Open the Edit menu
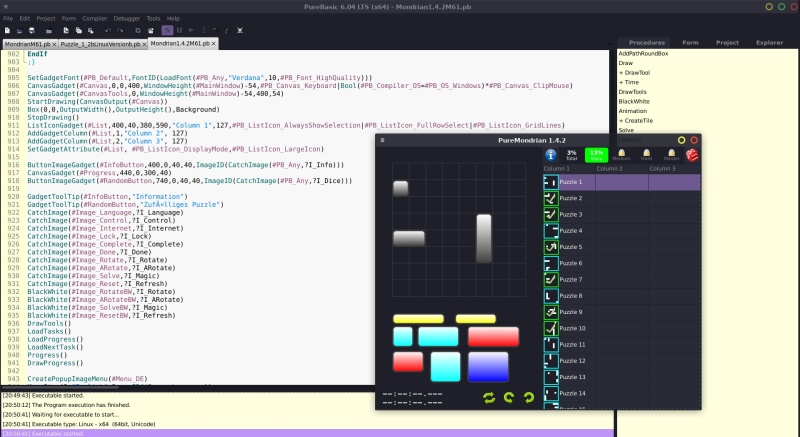The height and width of the screenshot is (437, 800). (x=24, y=18)
